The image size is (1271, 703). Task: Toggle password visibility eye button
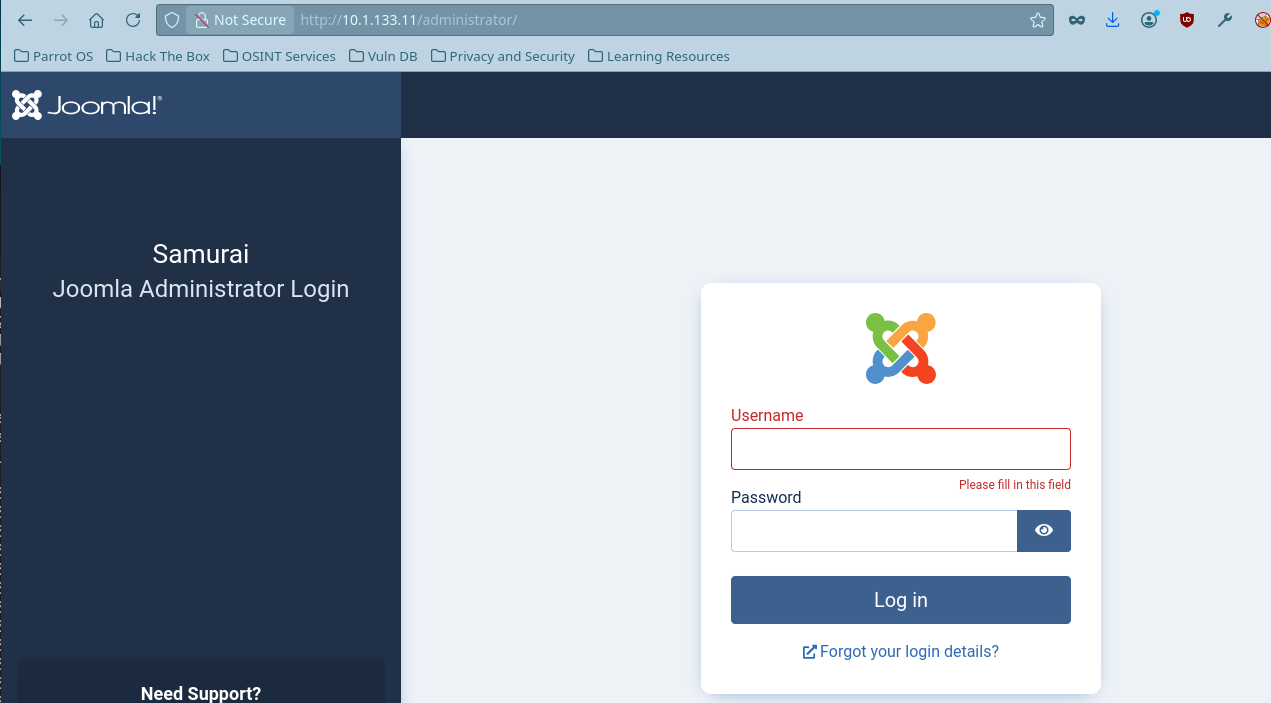pos(1044,531)
